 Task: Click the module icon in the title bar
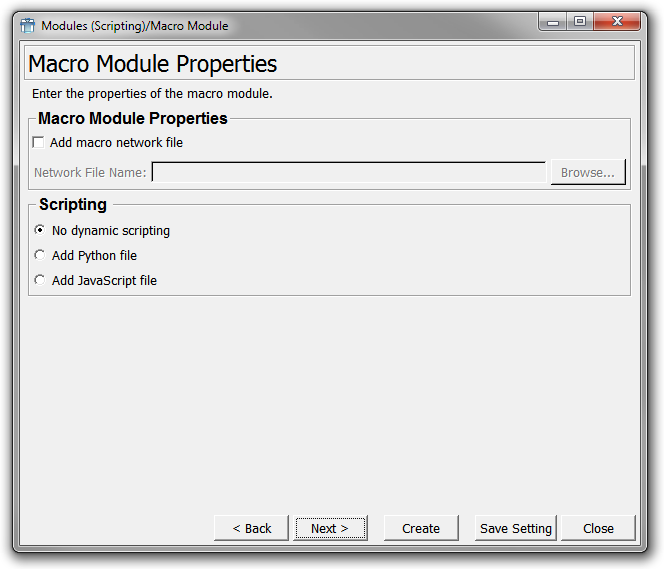(28, 25)
